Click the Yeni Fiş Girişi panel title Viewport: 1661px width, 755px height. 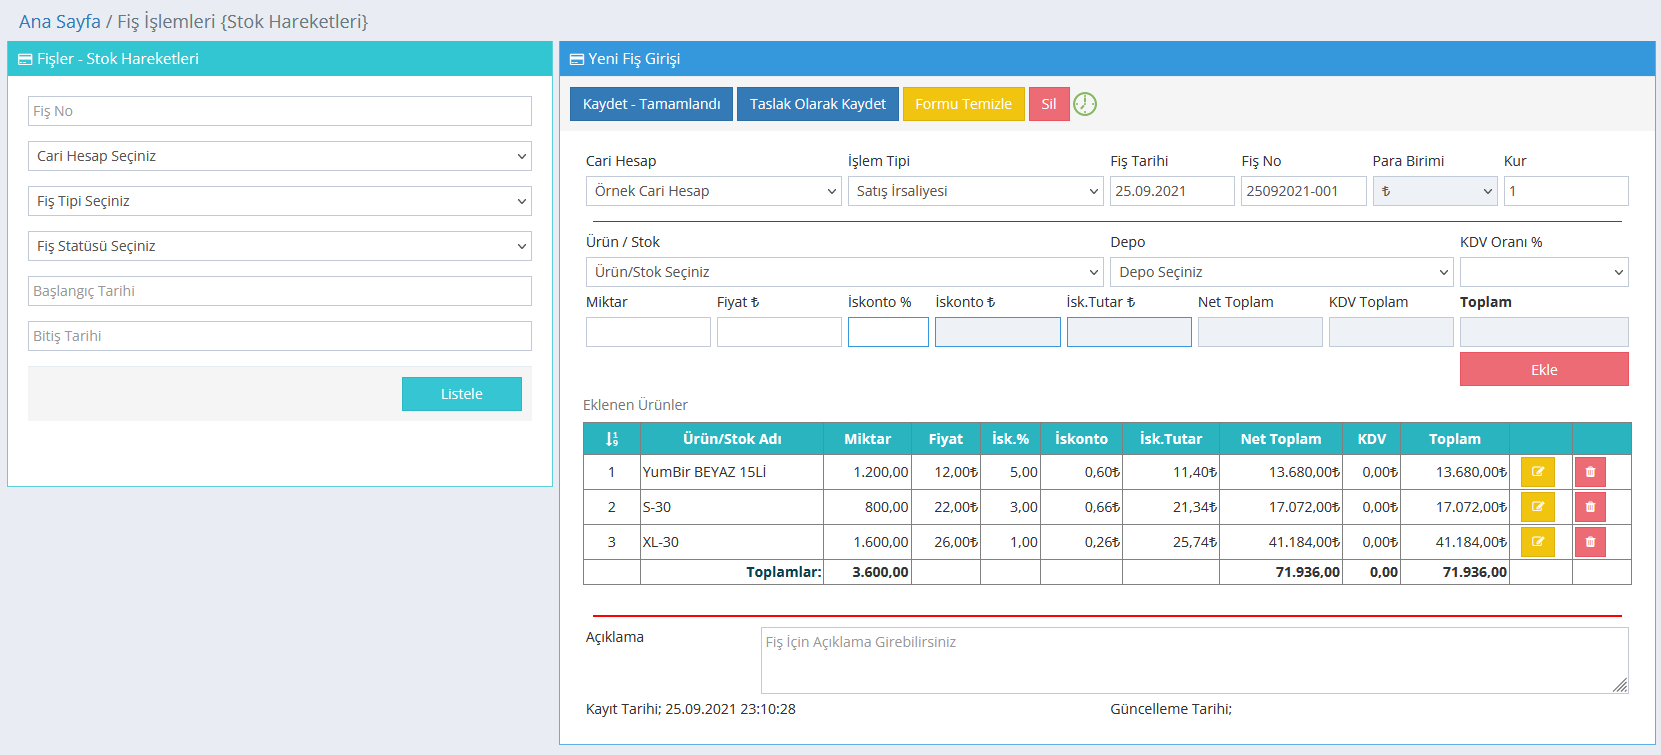pyautogui.click(x=634, y=59)
